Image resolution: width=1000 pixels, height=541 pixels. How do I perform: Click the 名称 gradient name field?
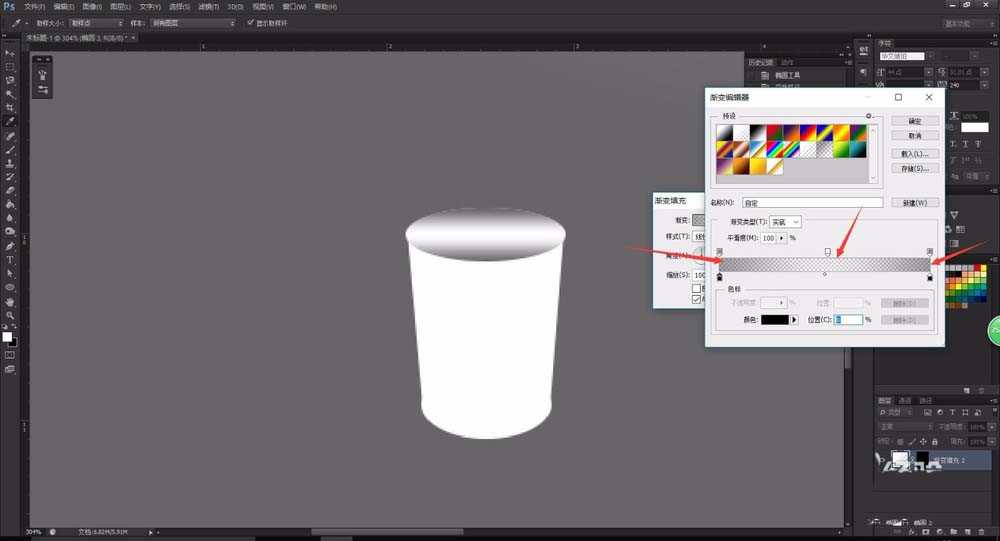(812, 202)
